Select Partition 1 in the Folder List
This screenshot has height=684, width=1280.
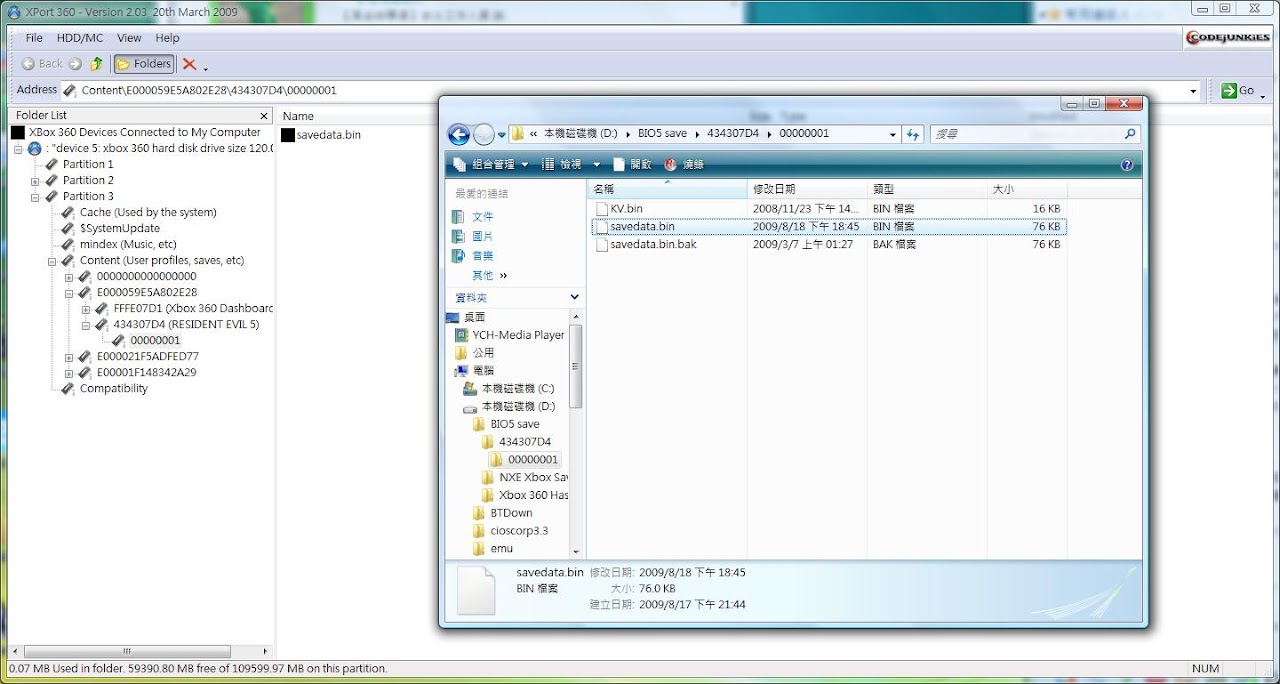pyautogui.click(x=88, y=164)
